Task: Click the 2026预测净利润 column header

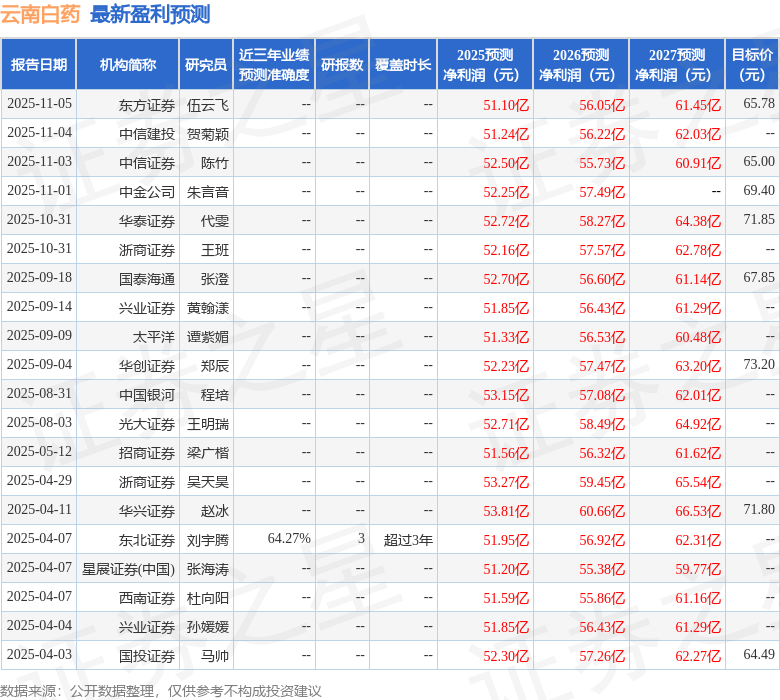Action: click(581, 65)
